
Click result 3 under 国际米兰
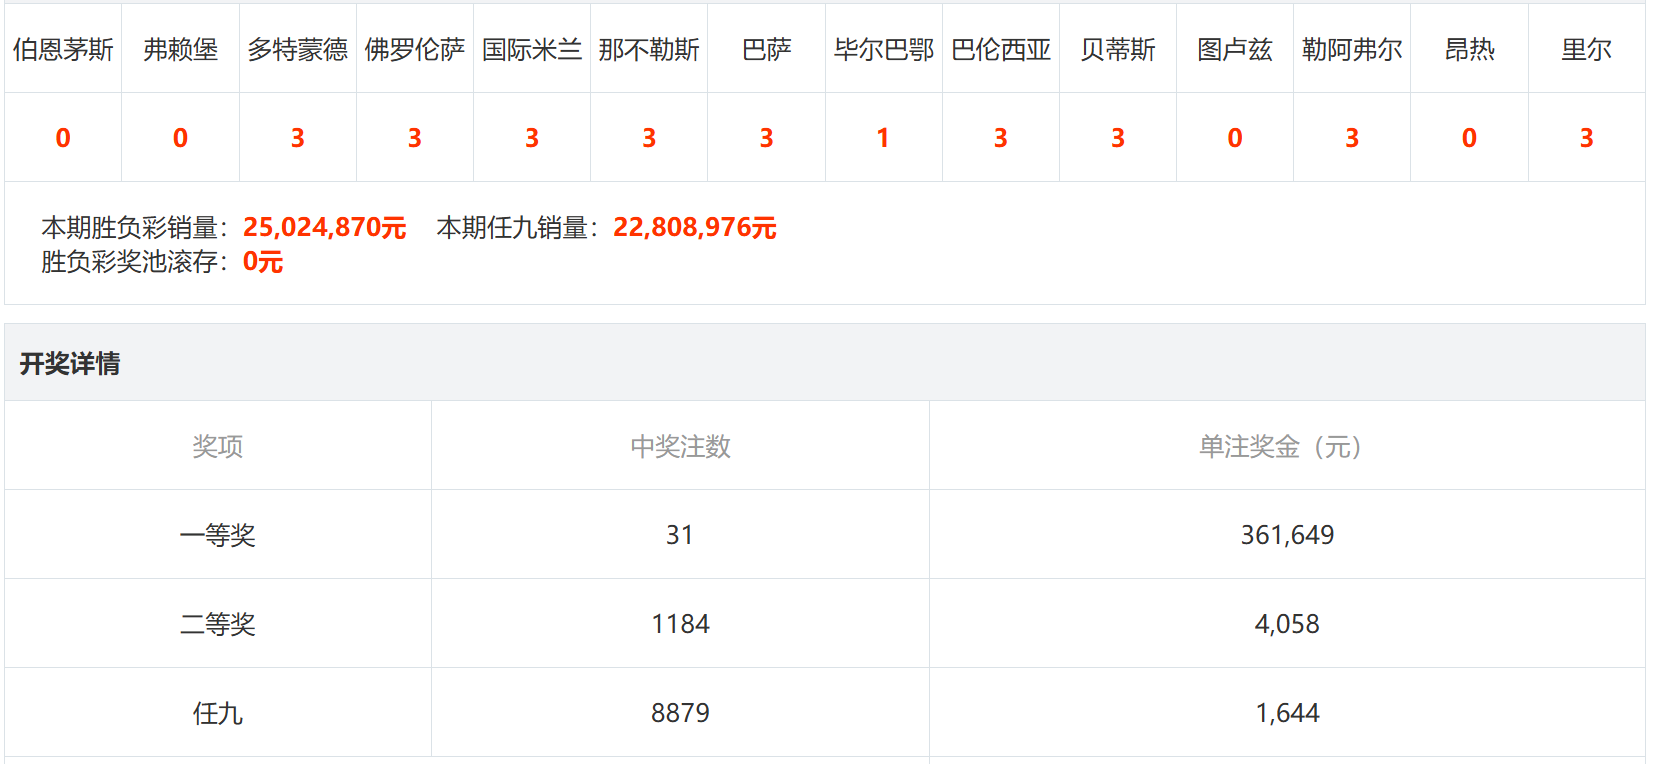532,138
